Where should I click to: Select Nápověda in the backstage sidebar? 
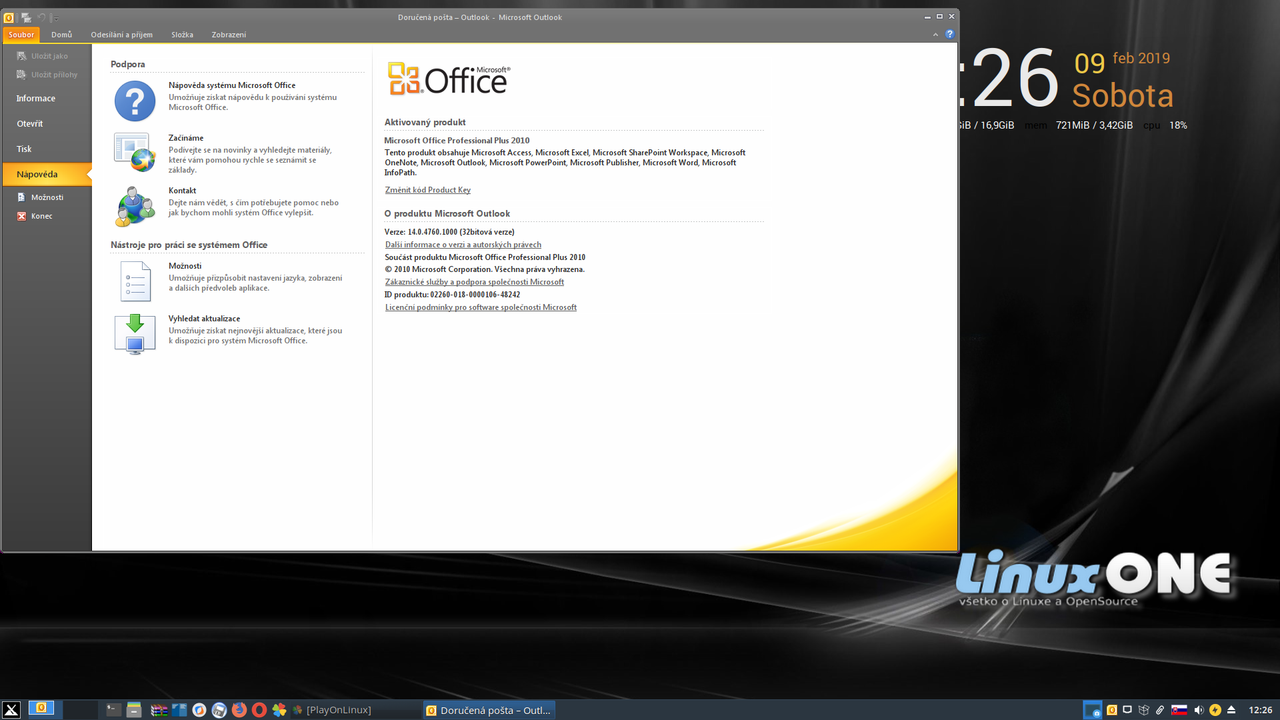pos(46,174)
